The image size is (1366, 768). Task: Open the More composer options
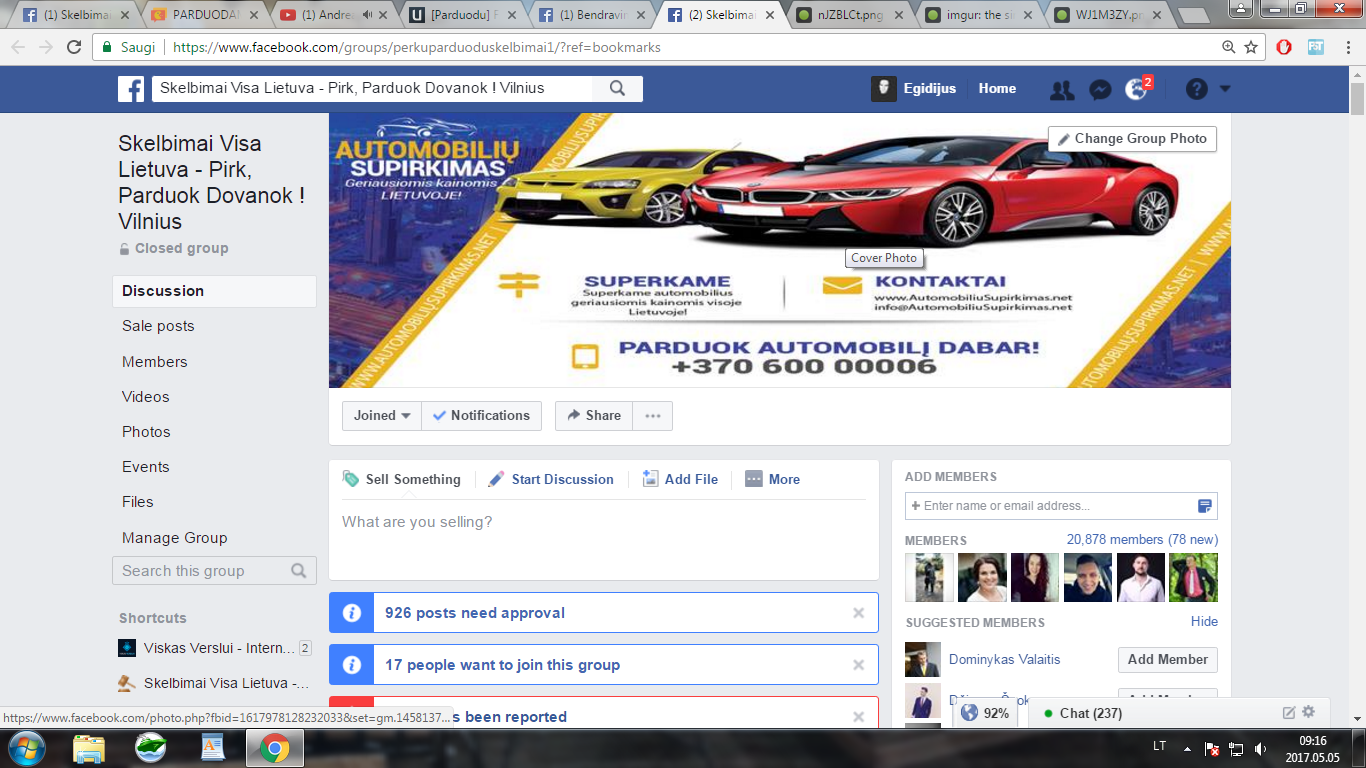772,479
